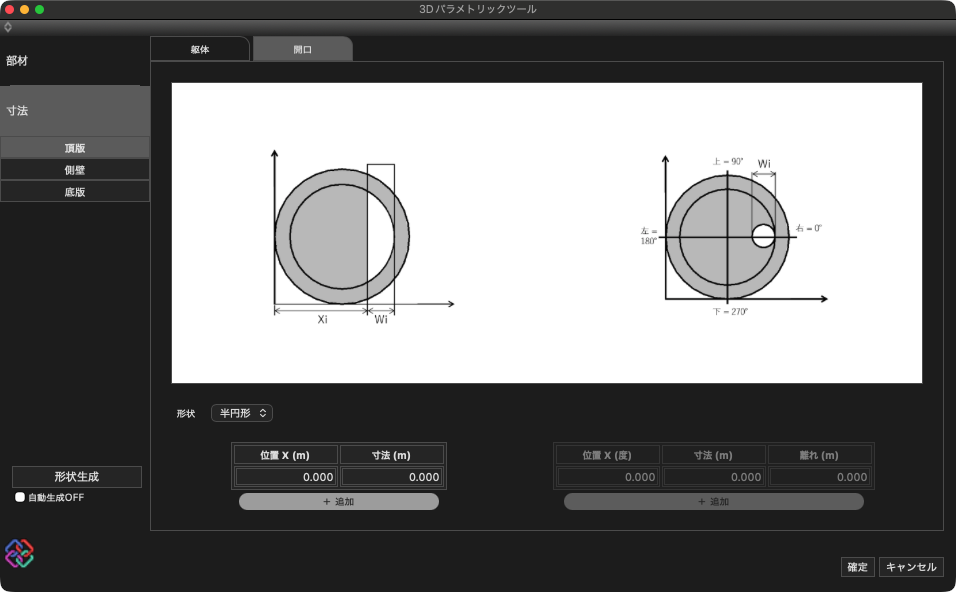Viewport: 956px width, 592px height.
Task: Add a row with left 追加 button
Action: (x=338, y=502)
